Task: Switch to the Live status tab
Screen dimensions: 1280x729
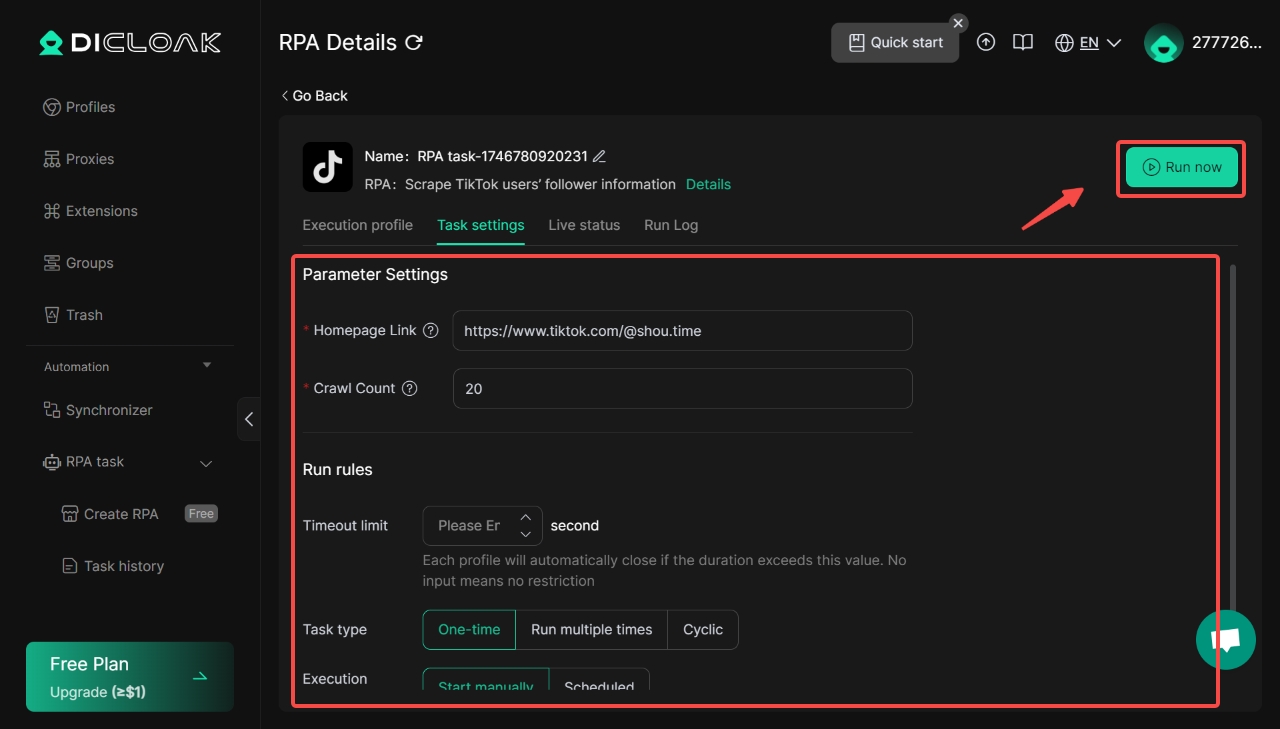Action: (x=584, y=225)
